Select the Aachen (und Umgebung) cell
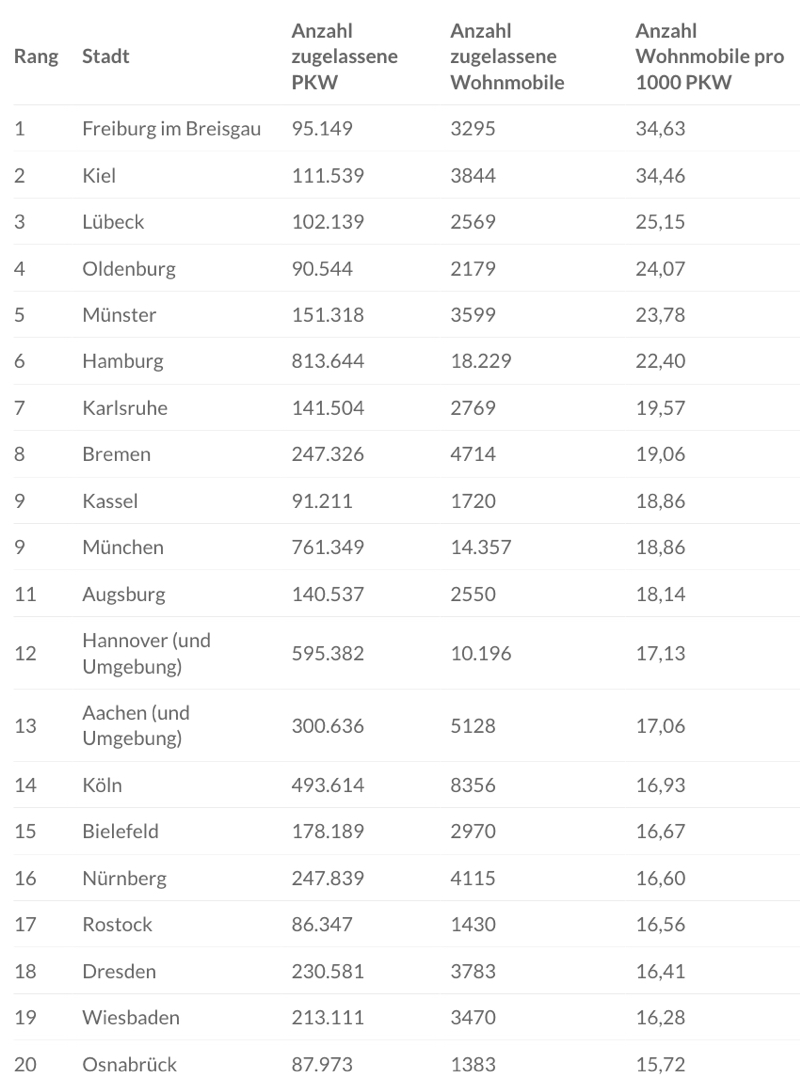 pos(135,726)
